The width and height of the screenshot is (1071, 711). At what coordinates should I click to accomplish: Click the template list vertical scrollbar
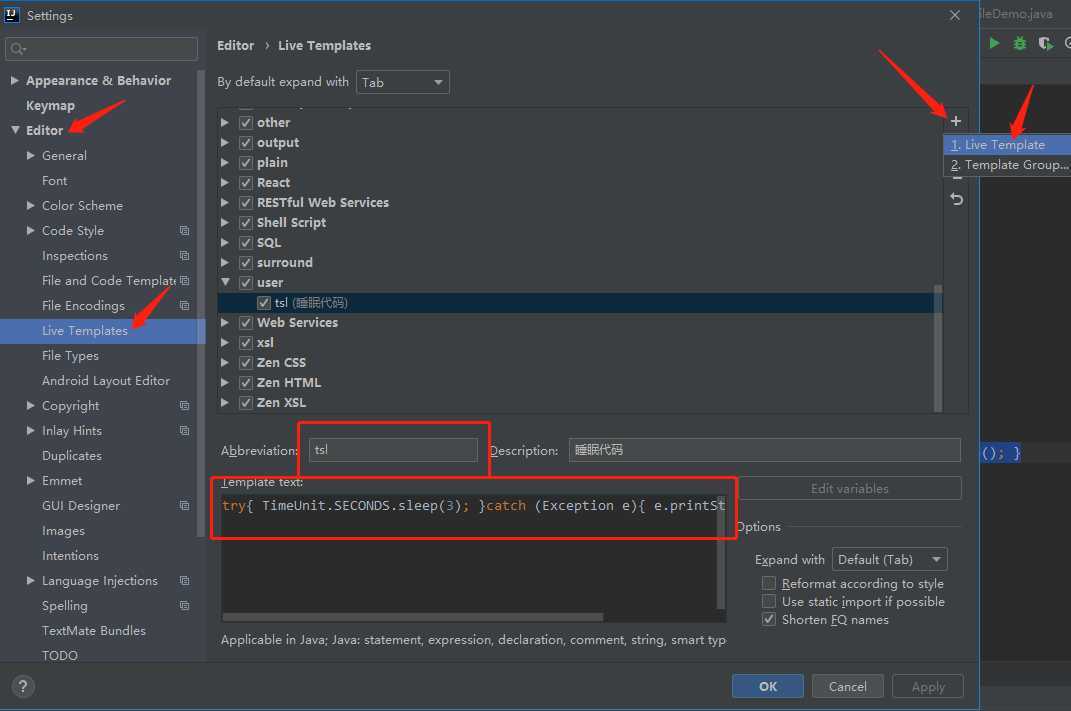coord(938,347)
